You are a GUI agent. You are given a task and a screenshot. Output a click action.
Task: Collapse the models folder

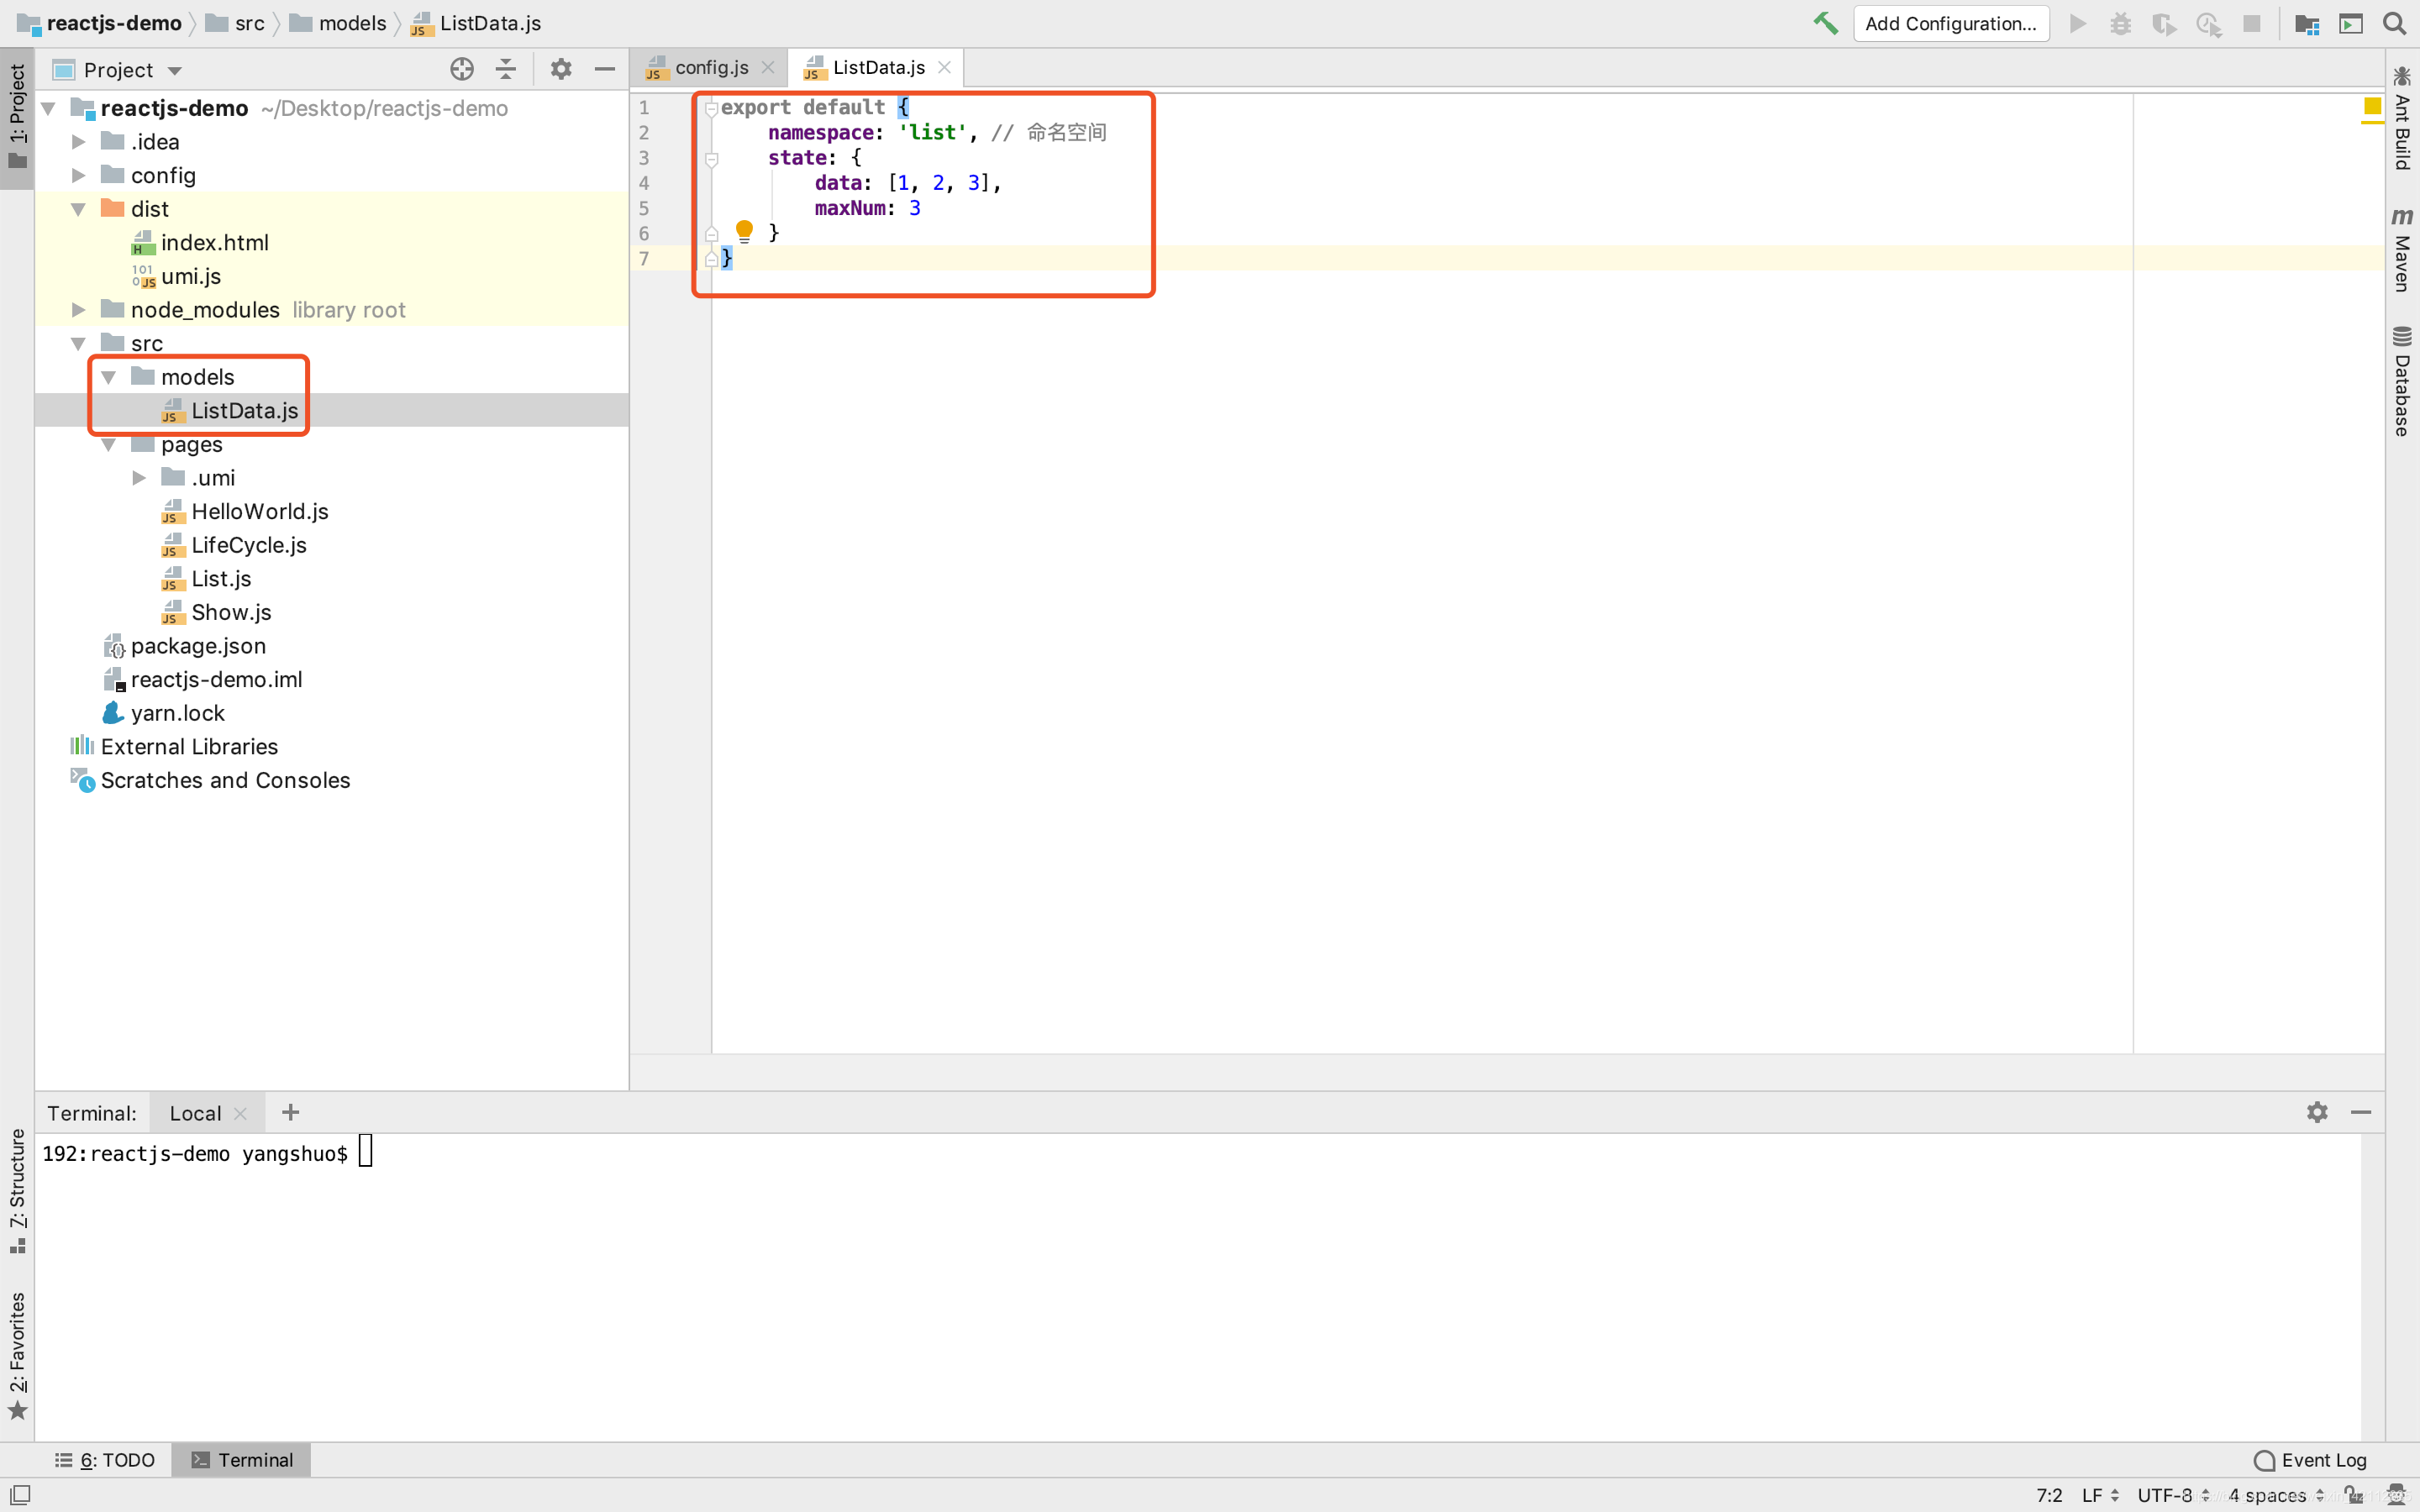[x=108, y=377]
